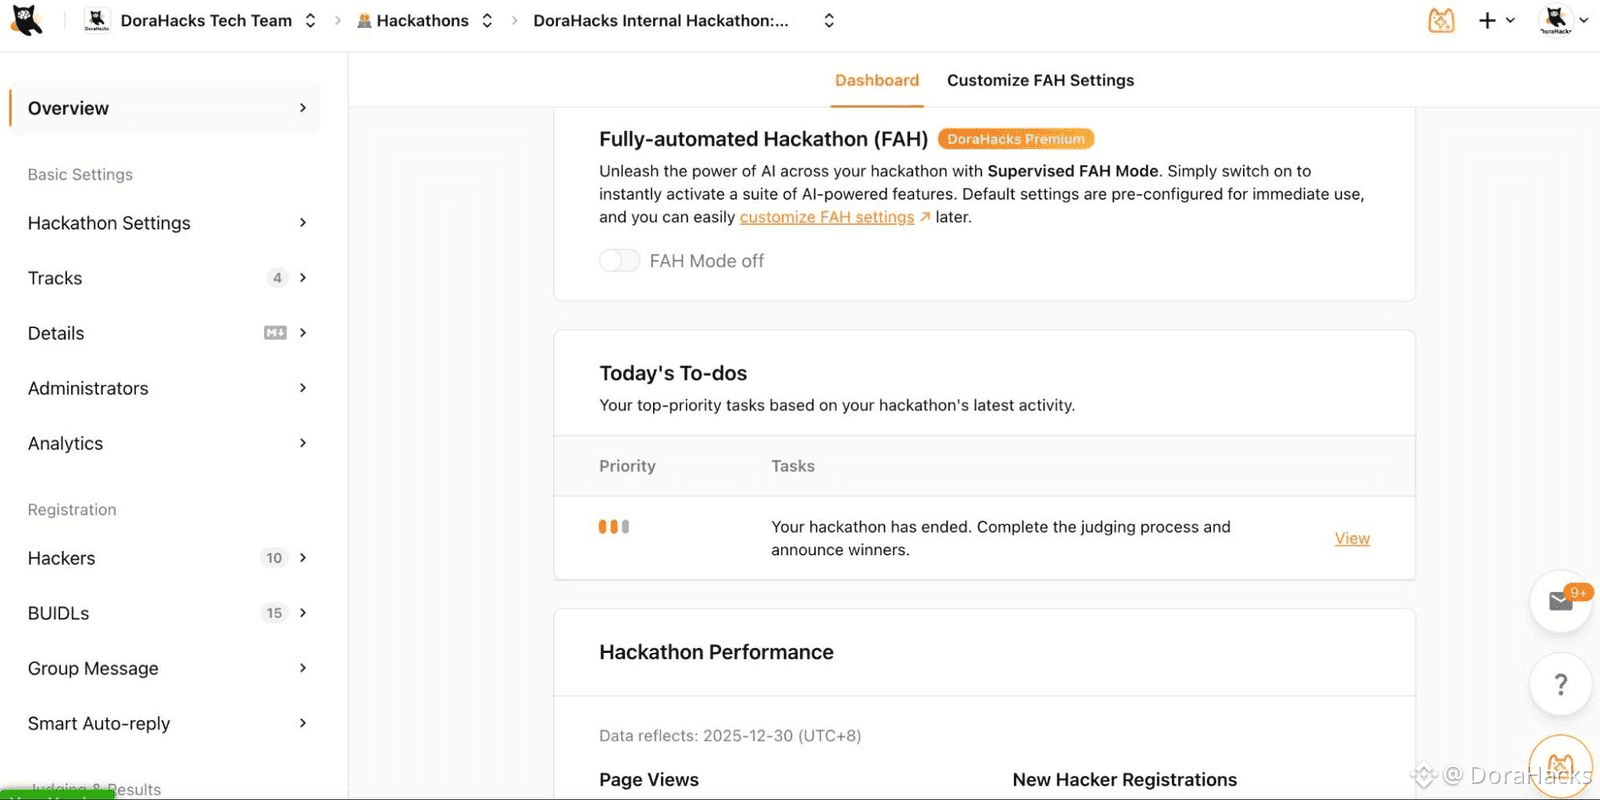Toggle FAH Mode switch on
This screenshot has width=1600, height=800.
(x=619, y=261)
